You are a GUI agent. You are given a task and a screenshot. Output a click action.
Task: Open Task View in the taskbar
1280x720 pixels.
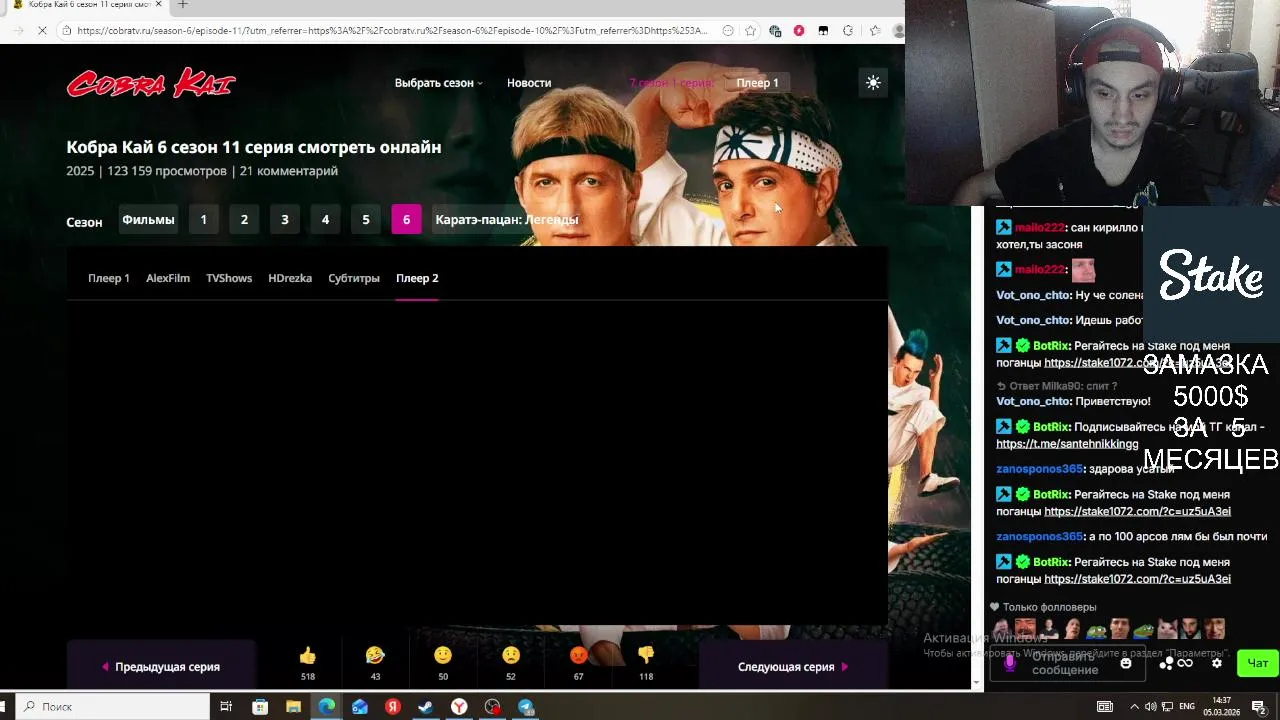pos(226,706)
